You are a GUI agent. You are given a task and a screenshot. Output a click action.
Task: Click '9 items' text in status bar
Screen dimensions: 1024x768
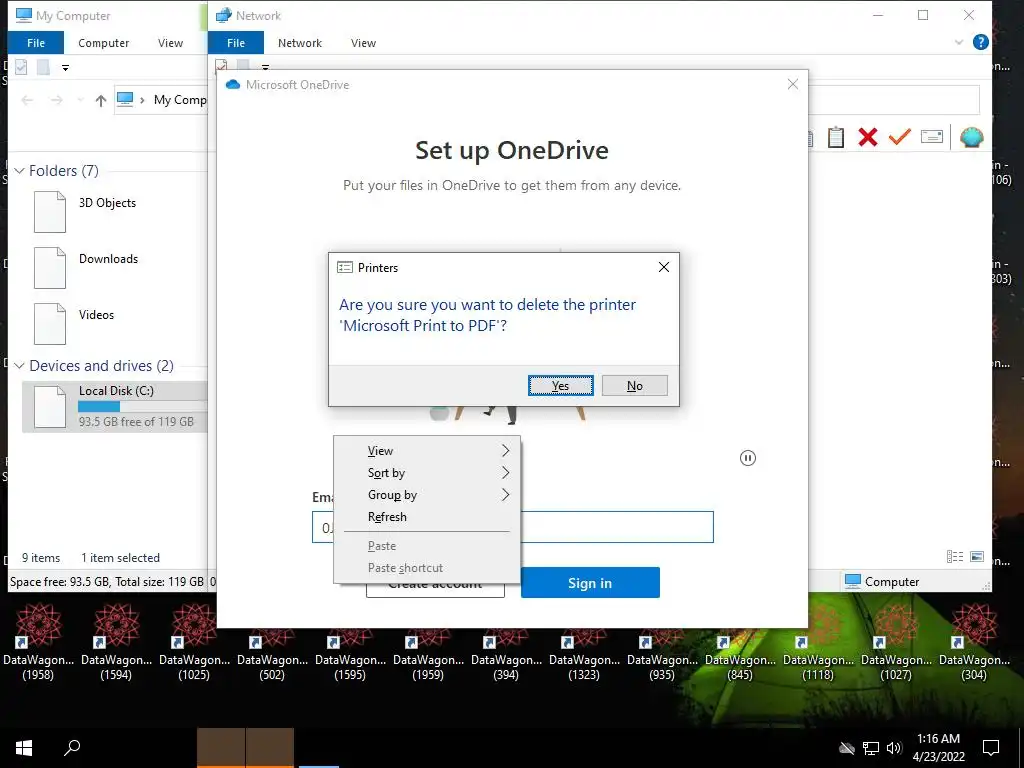point(41,558)
